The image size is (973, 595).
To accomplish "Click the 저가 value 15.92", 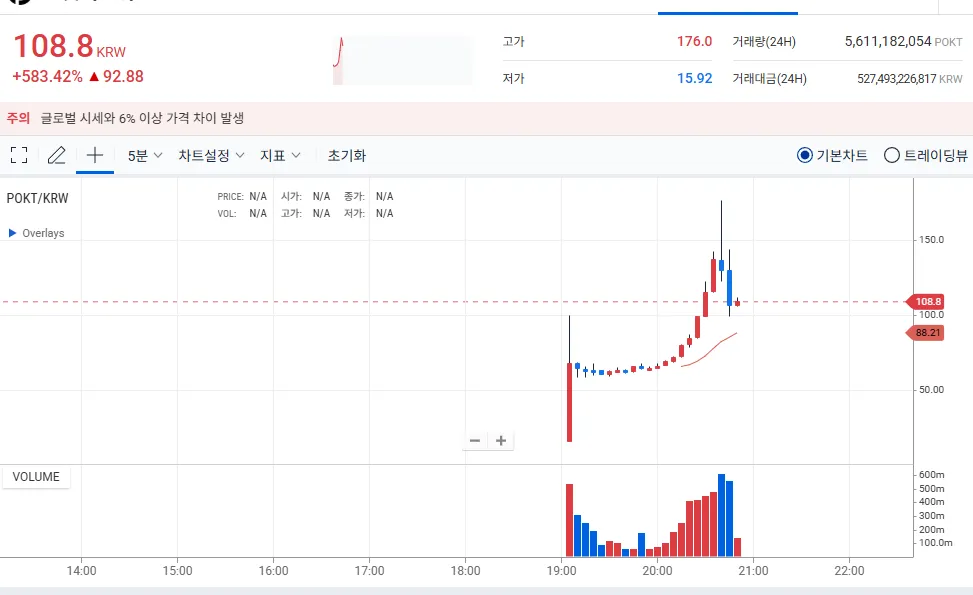I will point(694,79).
